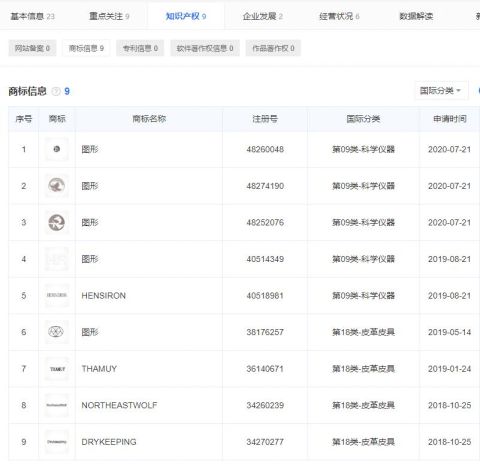480x467 pixels.
Task: Switch to the 重点关注 tab
Action: pos(109,16)
